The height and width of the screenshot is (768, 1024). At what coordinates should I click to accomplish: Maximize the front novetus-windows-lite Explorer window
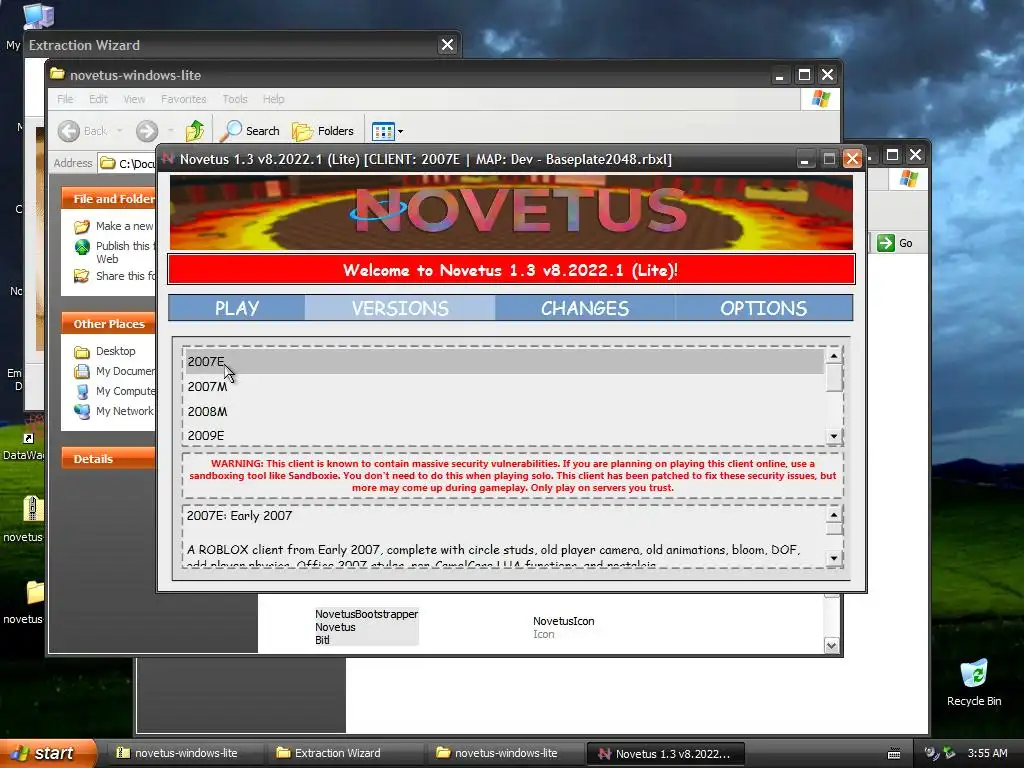pos(804,75)
